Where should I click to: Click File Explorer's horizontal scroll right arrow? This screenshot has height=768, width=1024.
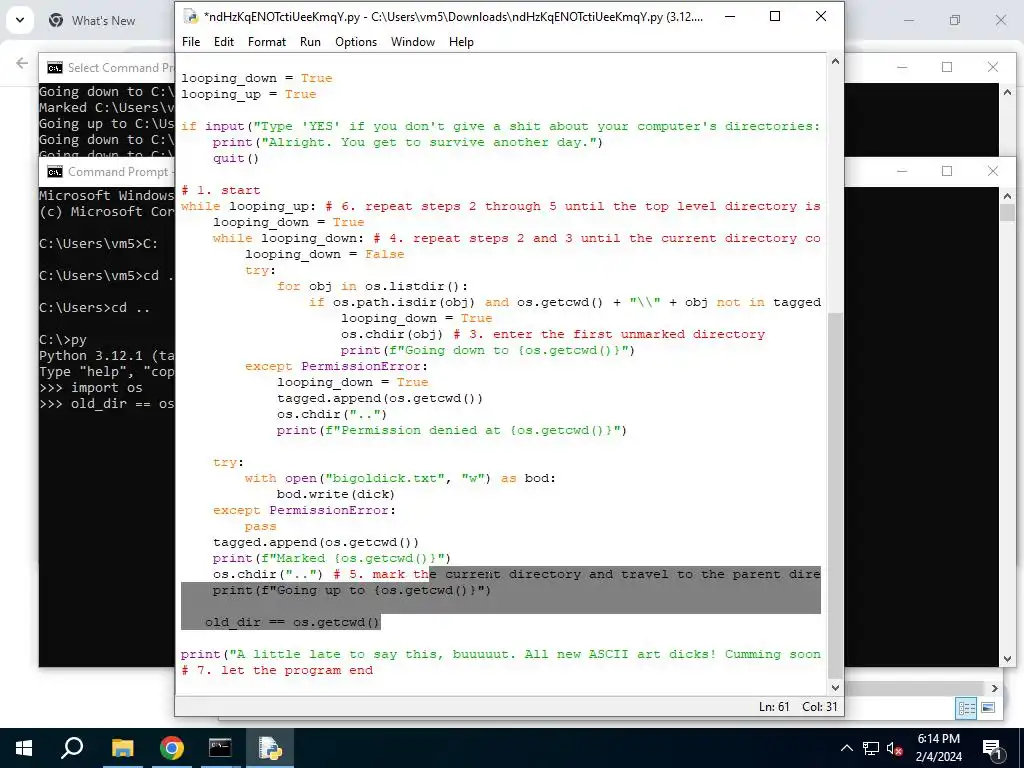coord(994,688)
